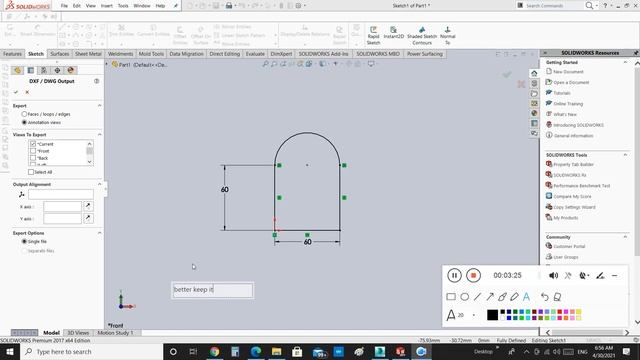Open the Tutorials link
Viewport: 640px width, 360px height.
562,93
